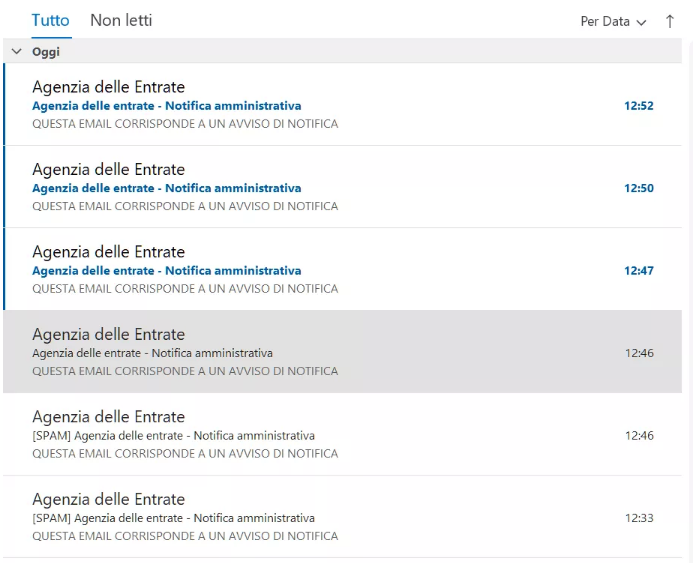
Task: Click the bold 12:52 timestamp
Action: pos(638,106)
